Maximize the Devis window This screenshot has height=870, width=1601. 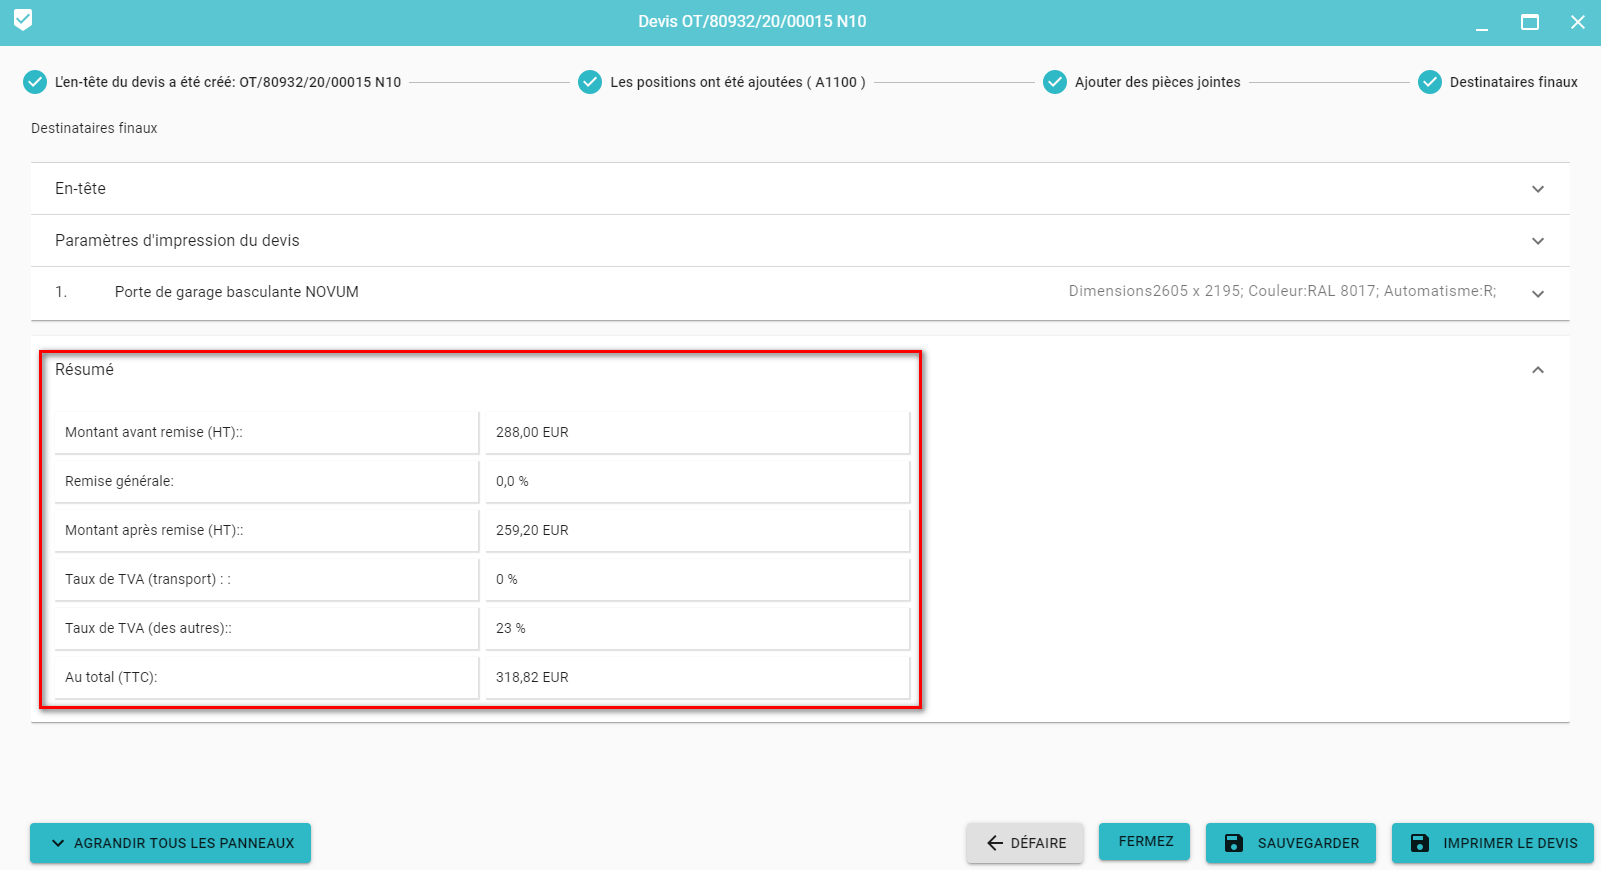click(x=1530, y=22)
